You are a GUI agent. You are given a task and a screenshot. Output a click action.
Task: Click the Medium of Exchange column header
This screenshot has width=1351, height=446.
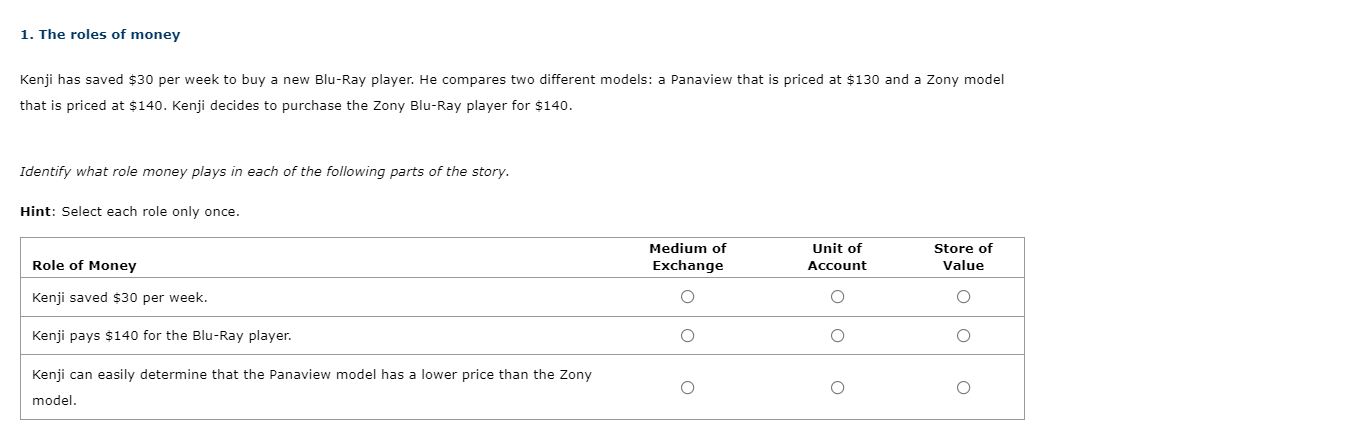click(x=687, y=257)
